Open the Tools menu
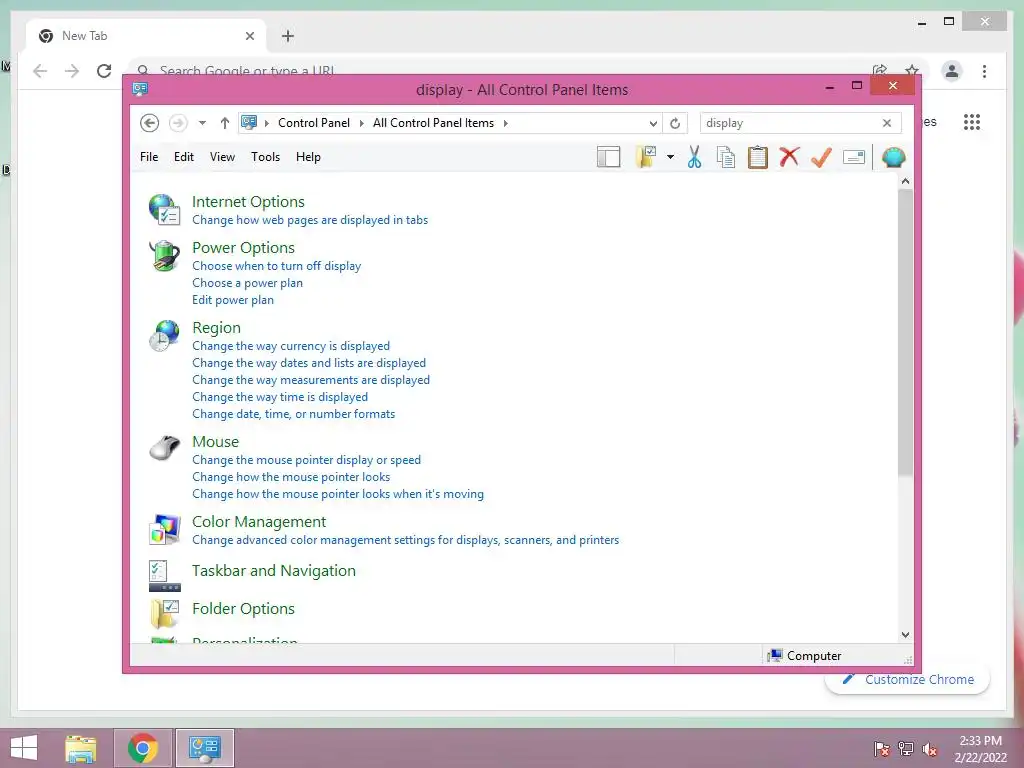 coord(265,157)
